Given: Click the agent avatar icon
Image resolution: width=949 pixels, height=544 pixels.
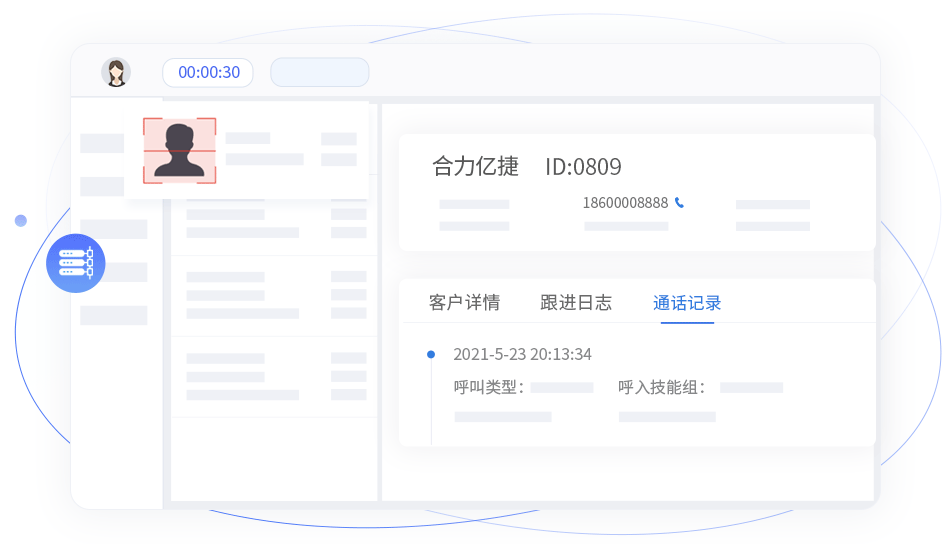Looking at the screenshot, I should [116, 72].
